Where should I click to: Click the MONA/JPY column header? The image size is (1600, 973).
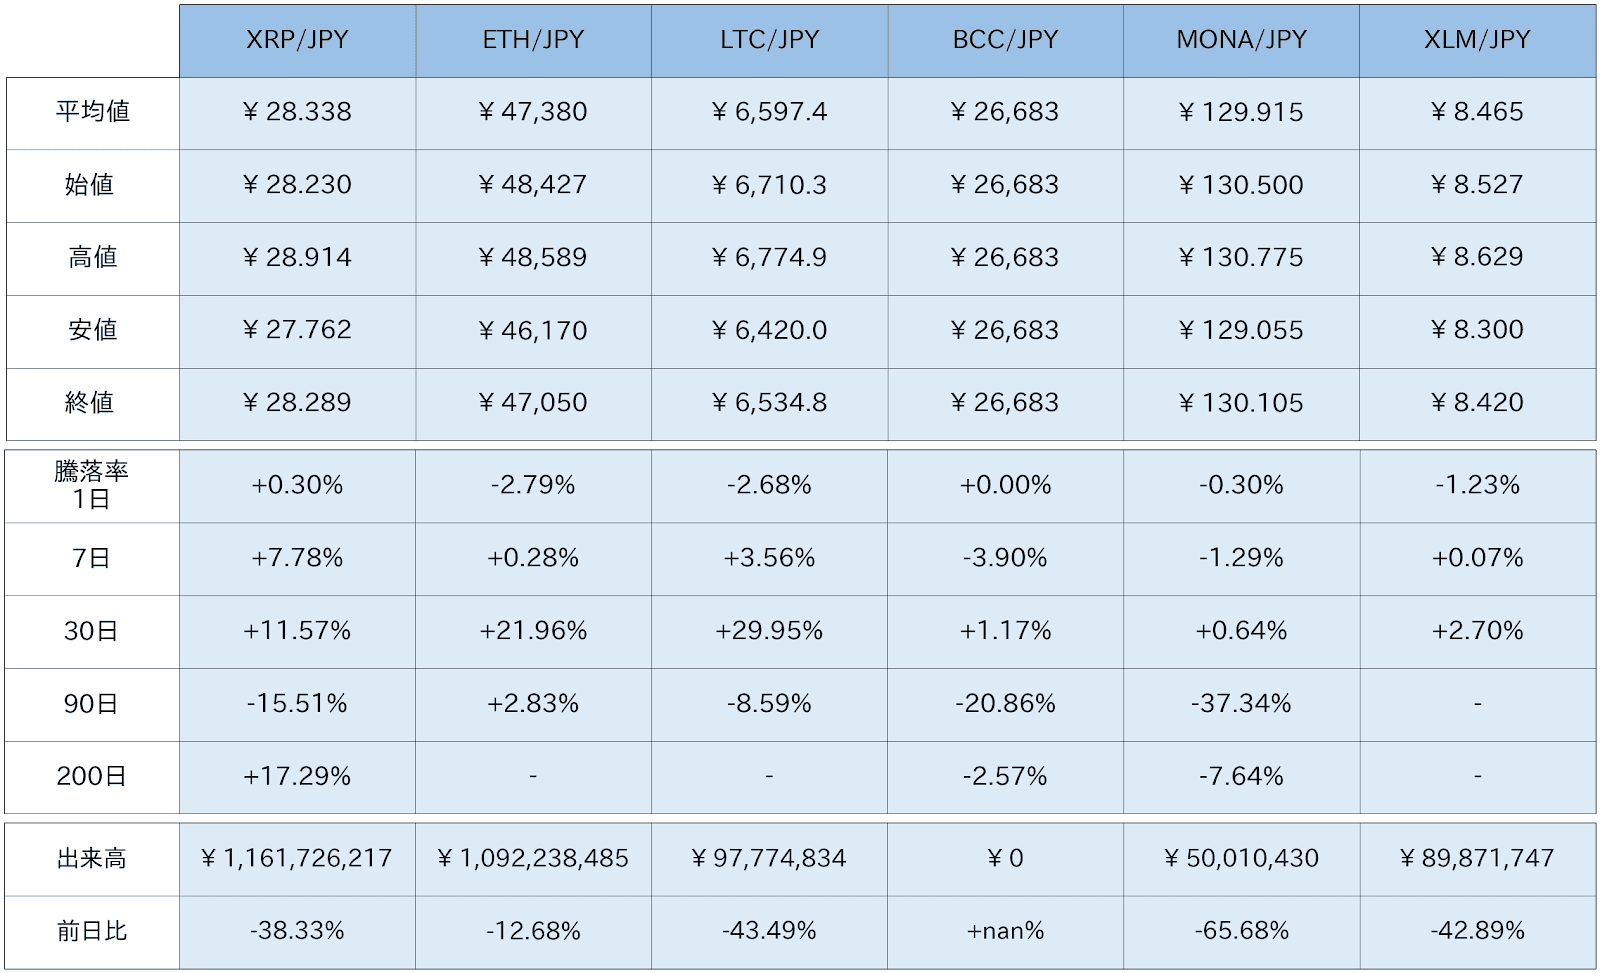(1241, 40)
